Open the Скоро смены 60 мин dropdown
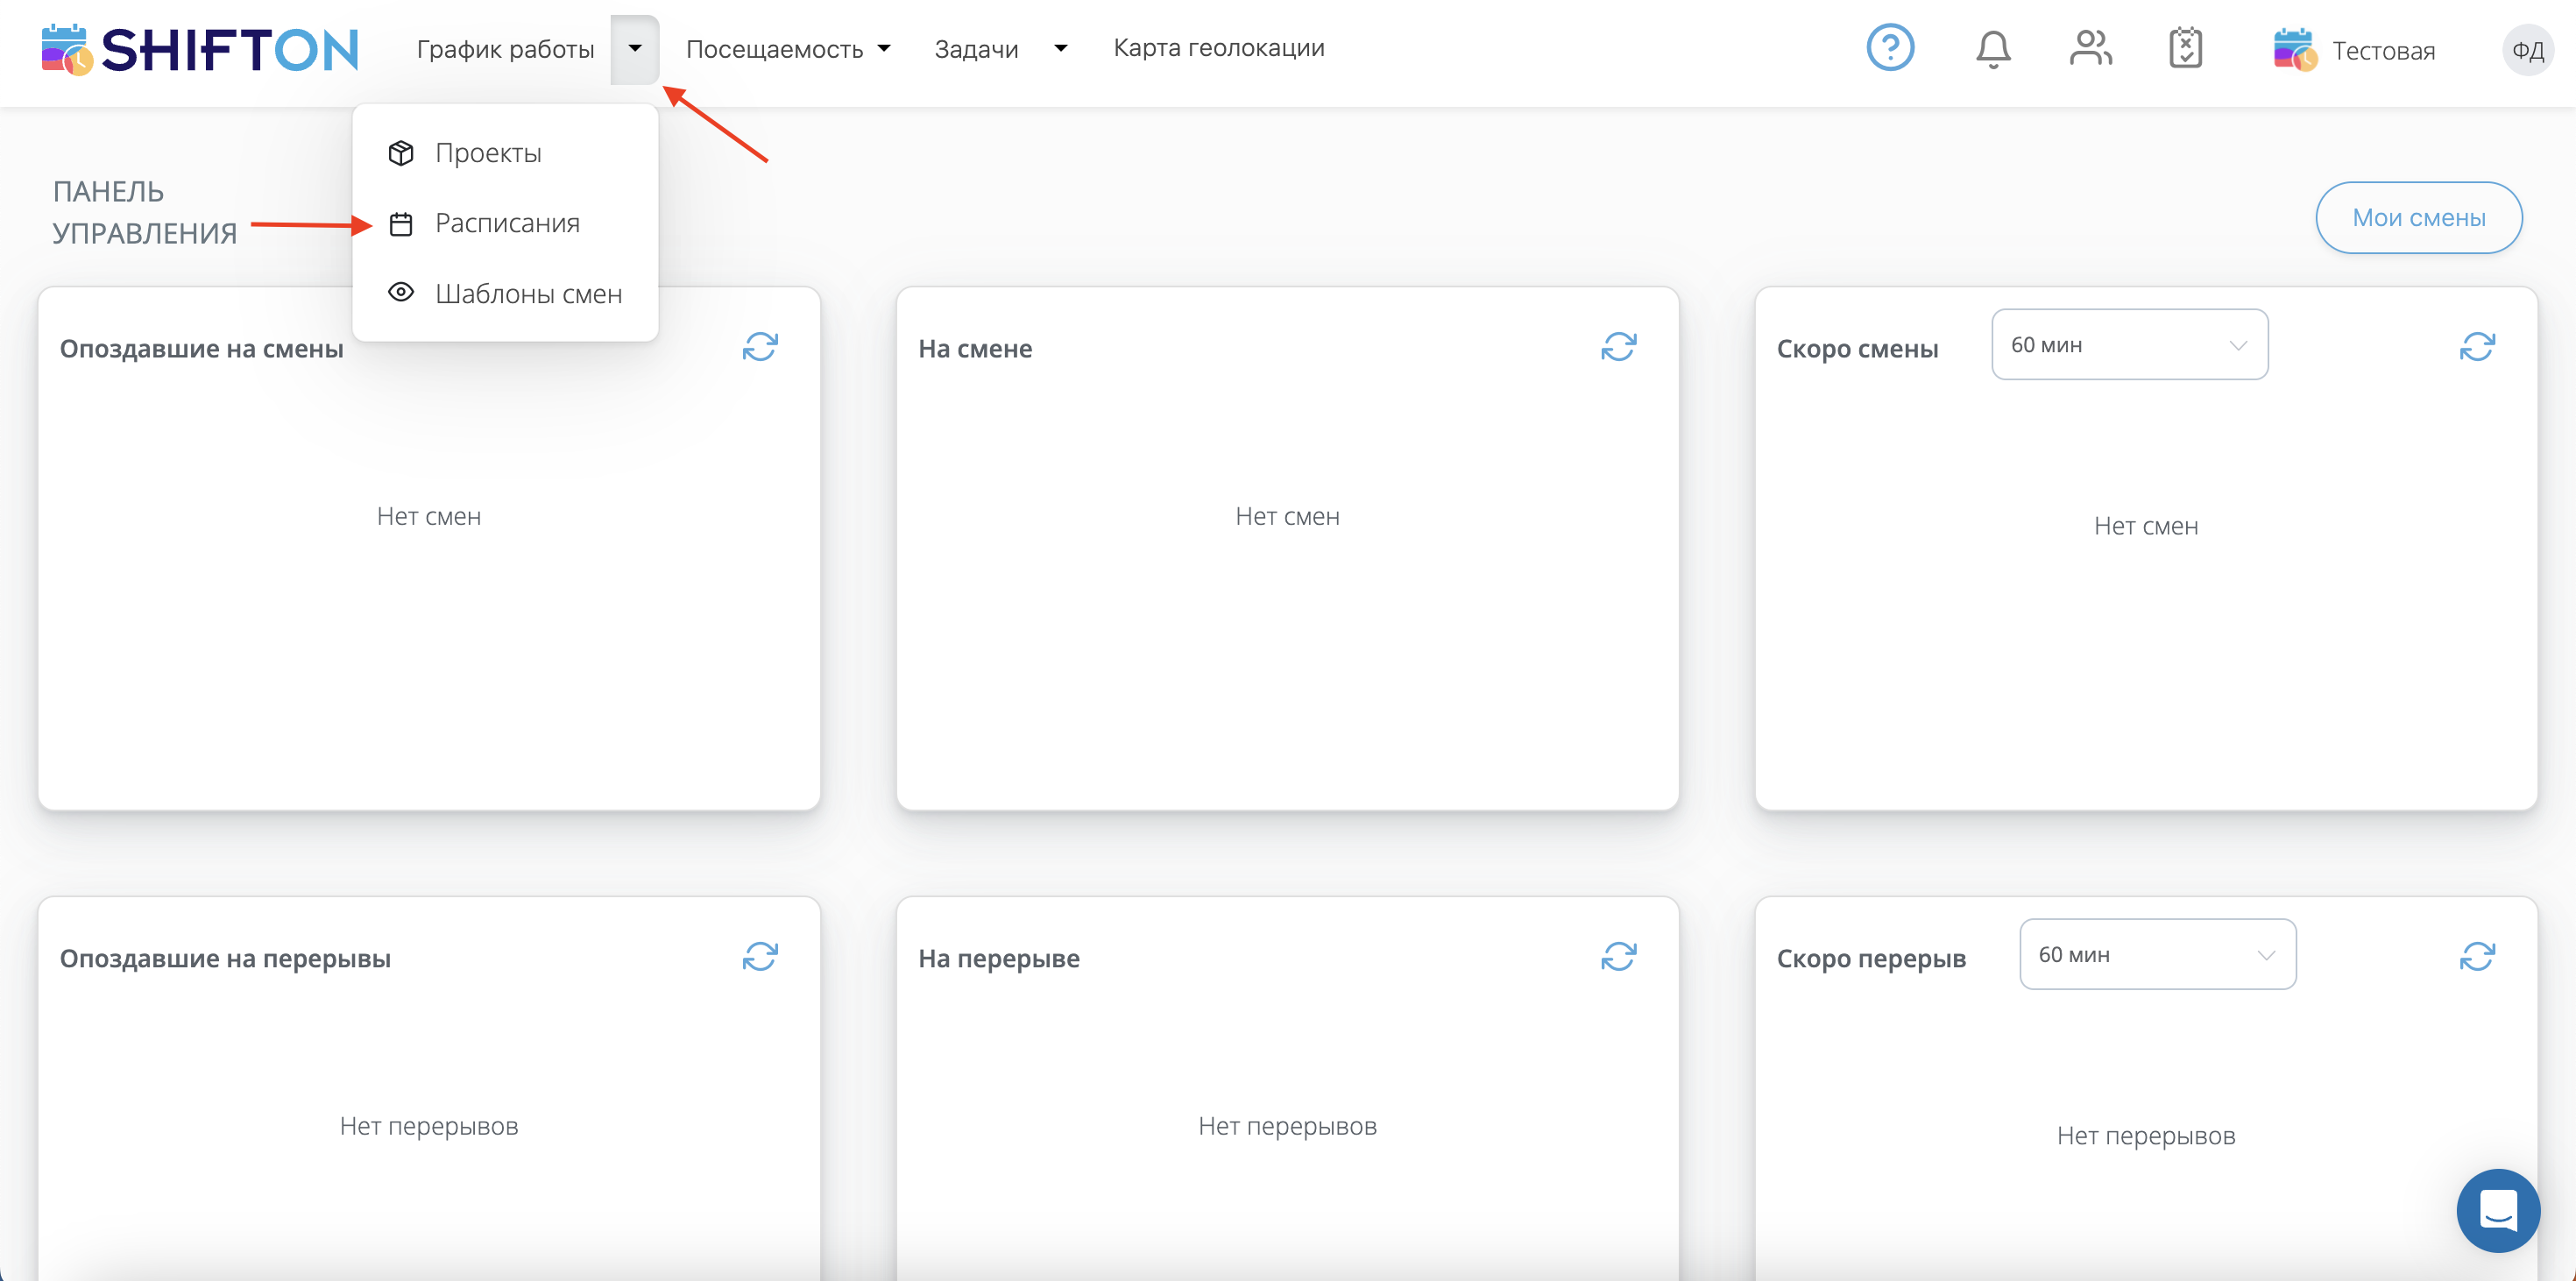2576x1281 pixels. [2129, 344]
